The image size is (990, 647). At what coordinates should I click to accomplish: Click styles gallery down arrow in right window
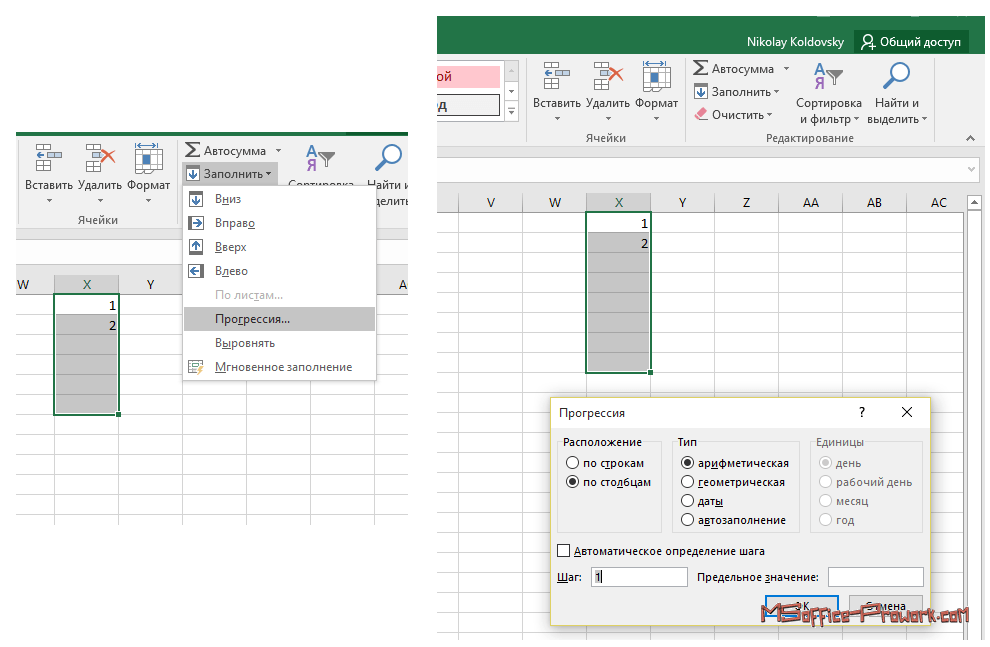(x=511, y=92)
